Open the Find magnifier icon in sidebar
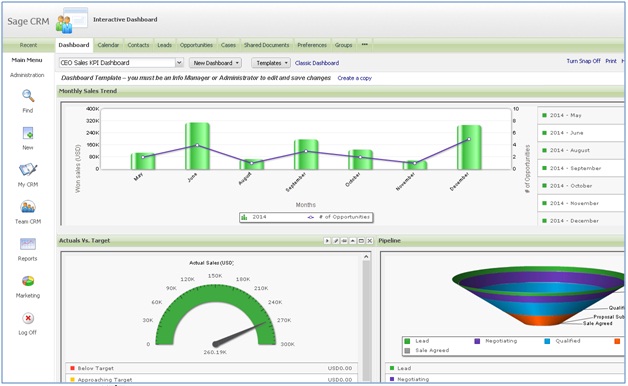Viewport: 628px width, 386px height. 28,96
